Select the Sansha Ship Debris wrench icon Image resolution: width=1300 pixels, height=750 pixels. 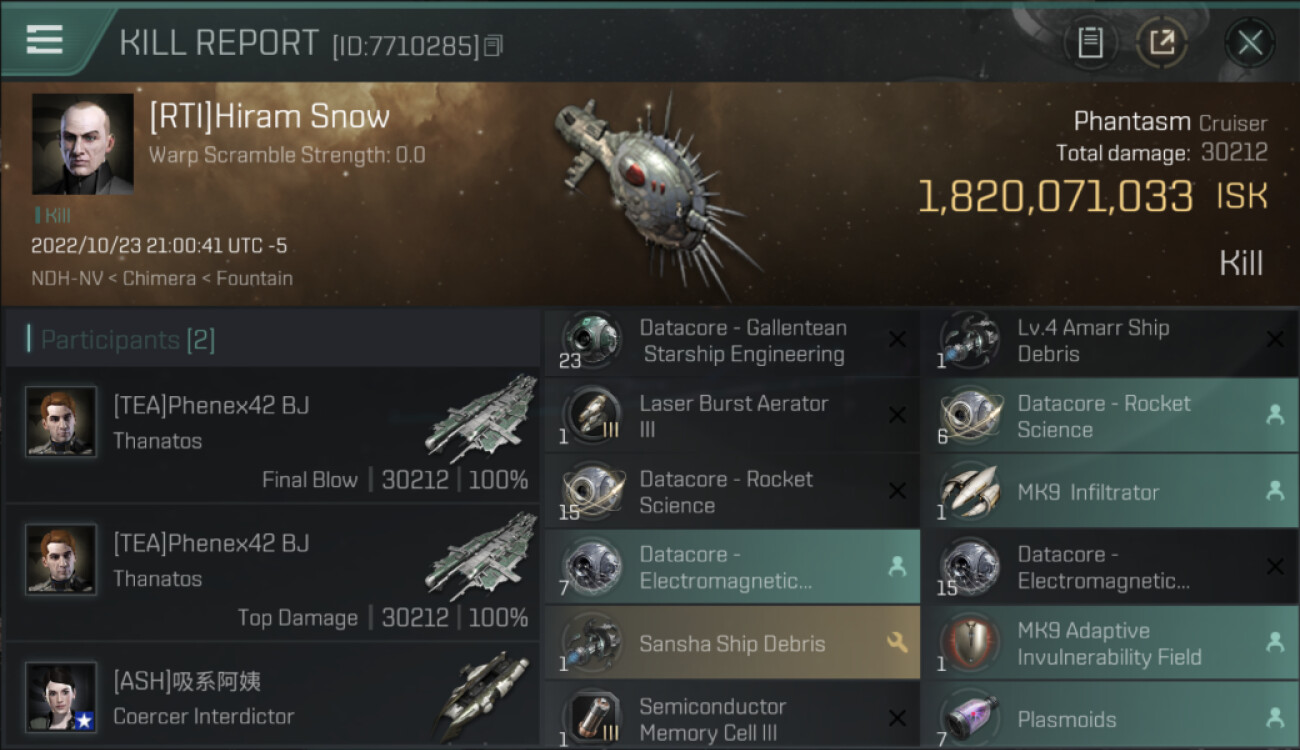tap(897, 643)
